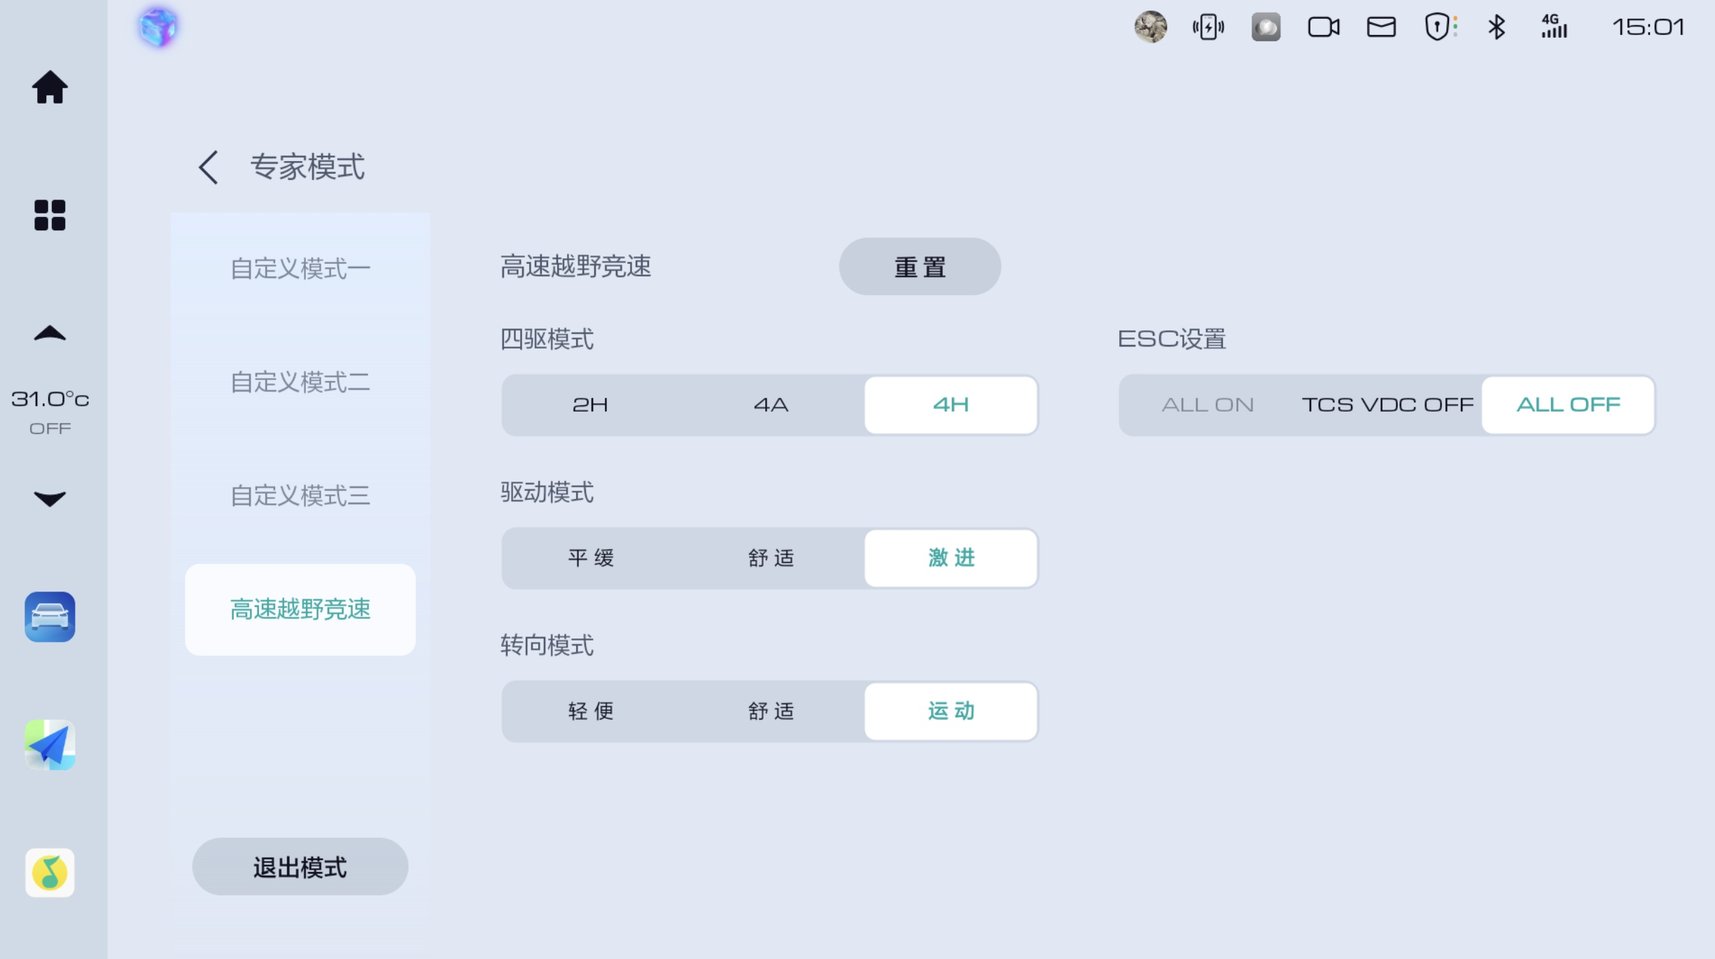Go back from 专家模式 page
The image size is (1715, 959).
(208, 167)
